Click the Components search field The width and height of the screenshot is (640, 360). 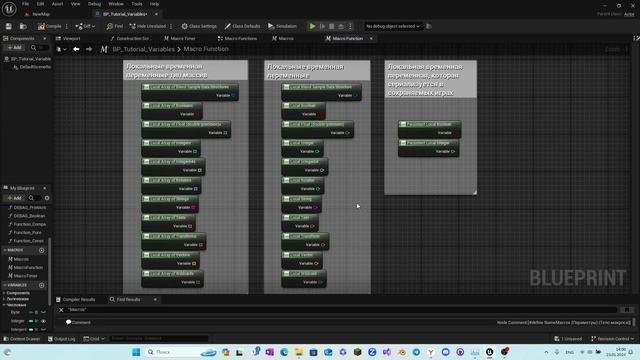[40, 48]
